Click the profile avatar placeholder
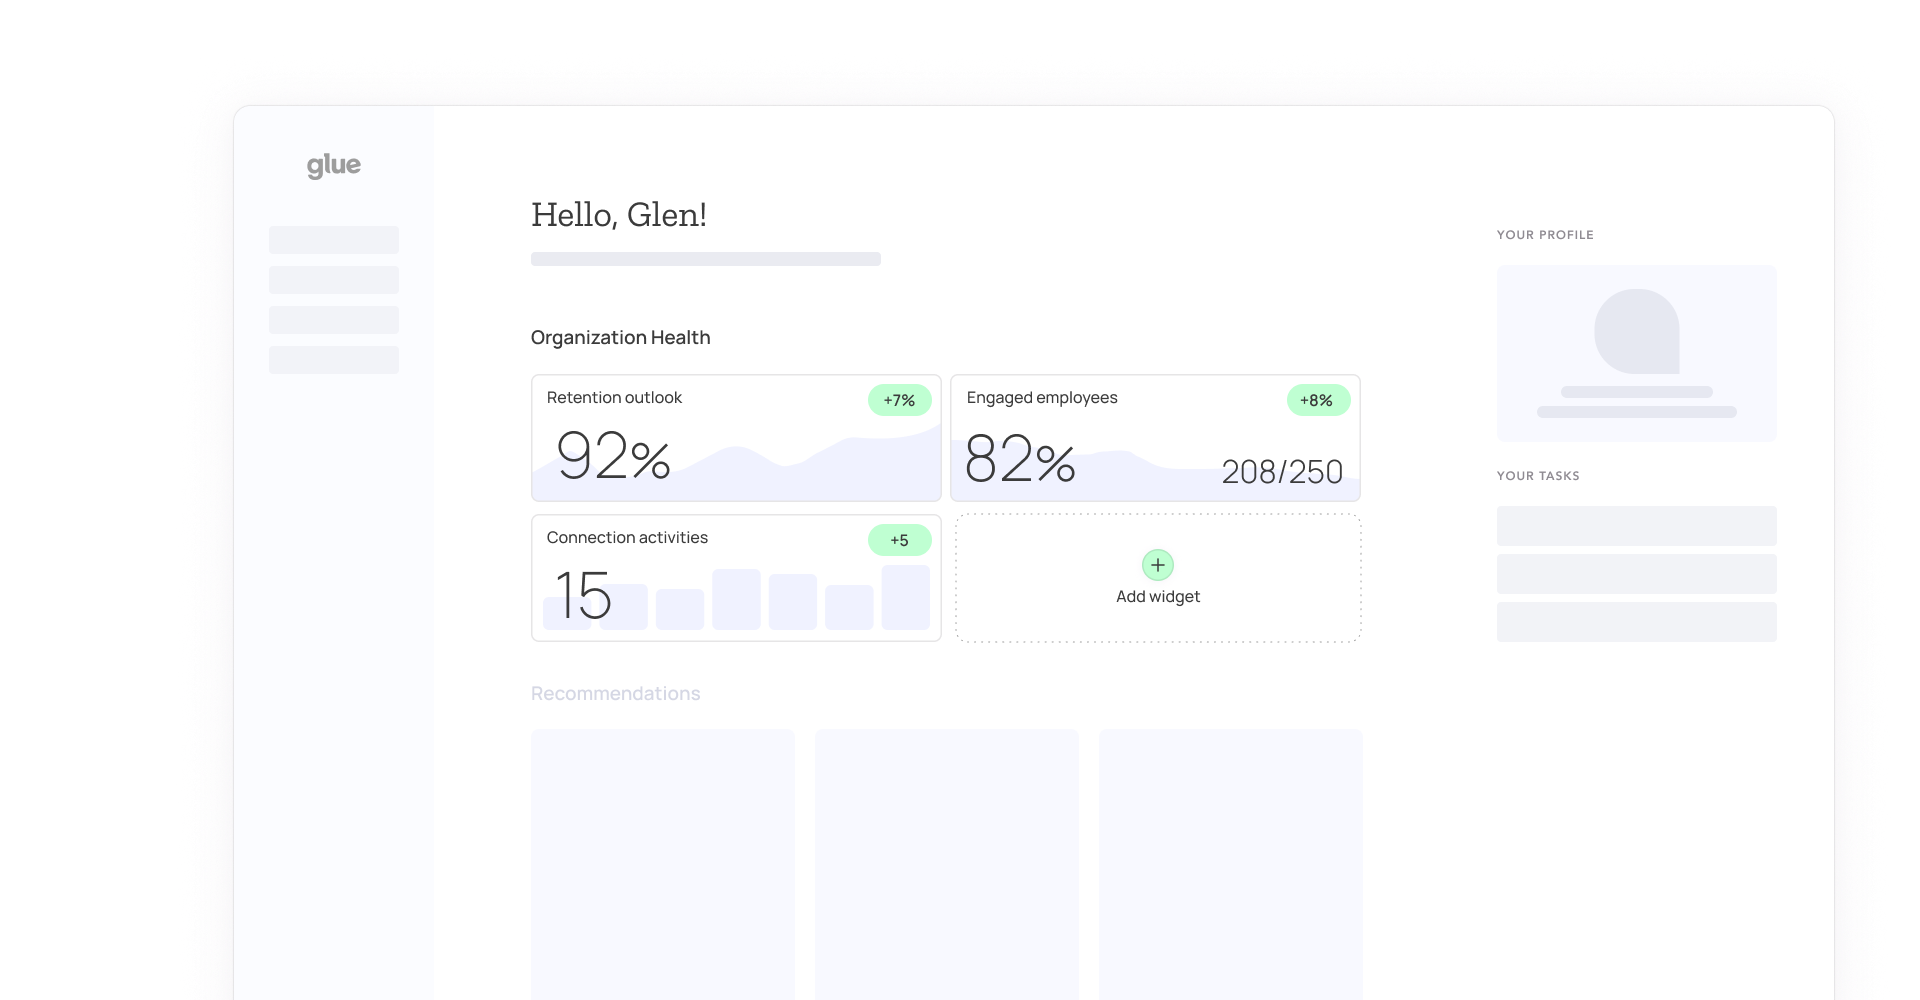This screenshot has height=1000, width=1920. (x=1637, y=331)
